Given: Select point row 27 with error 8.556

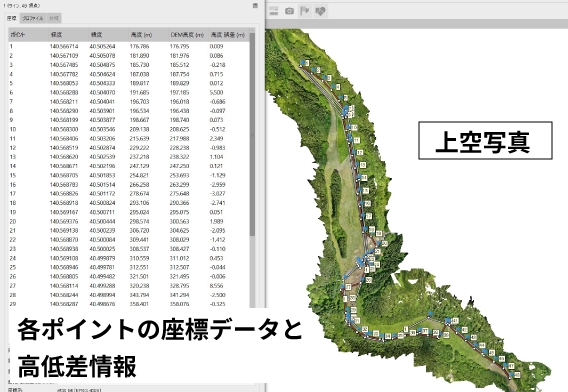Looking at the screenshot, I should 129,286.
